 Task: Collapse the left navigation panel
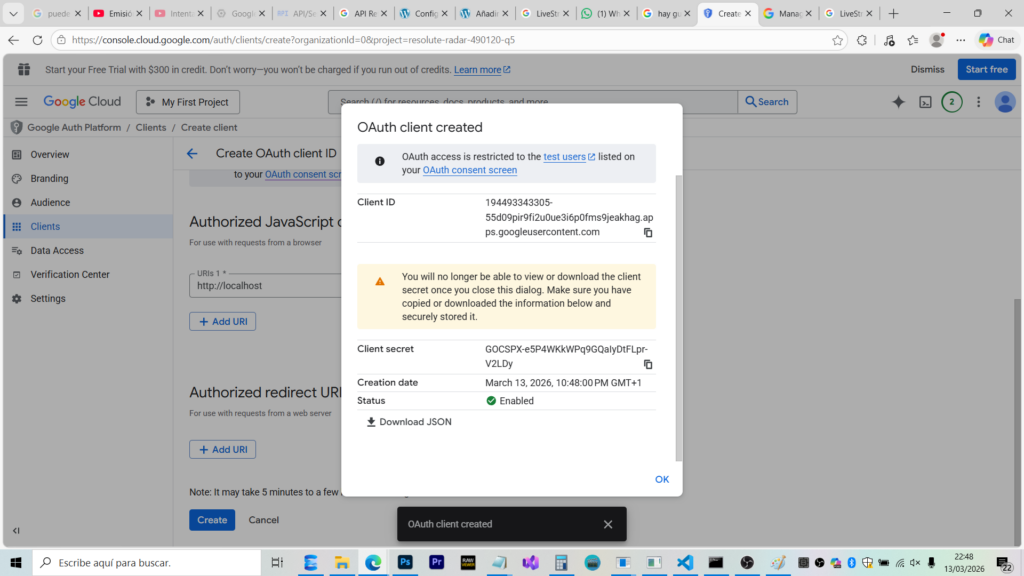(16, 530)
